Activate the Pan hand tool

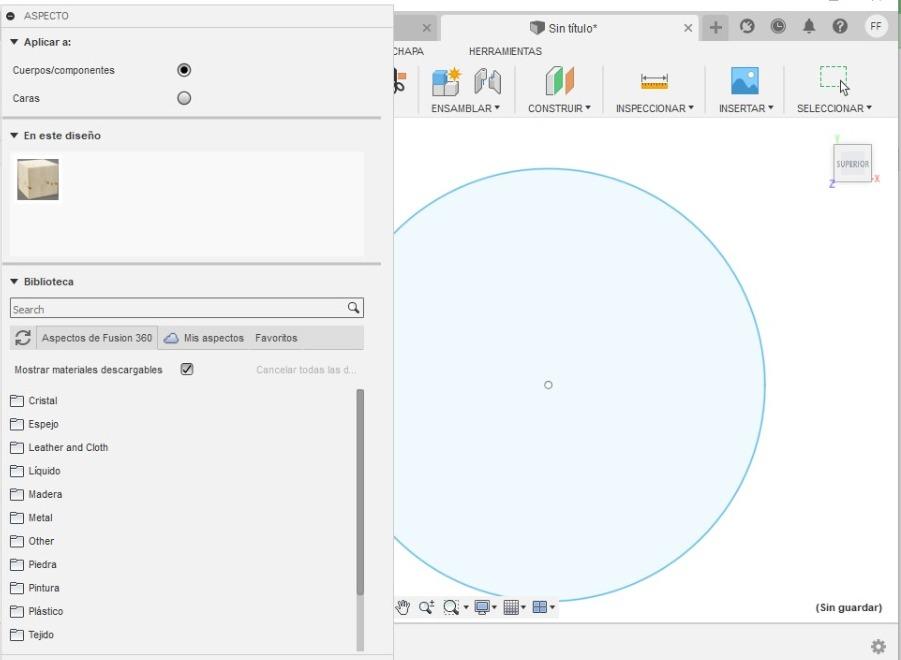403,607
